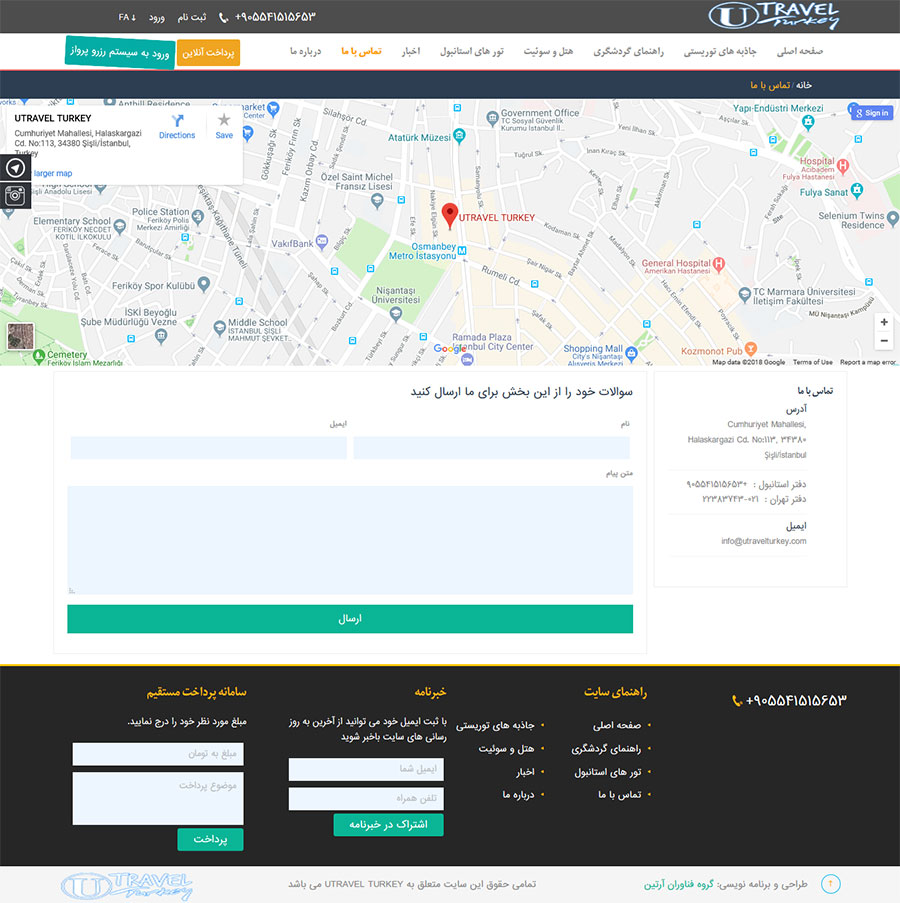The width and height of the screenshot is (900, 903).
Task: Click the ارسال send button
Action: [x=350, y=619]
